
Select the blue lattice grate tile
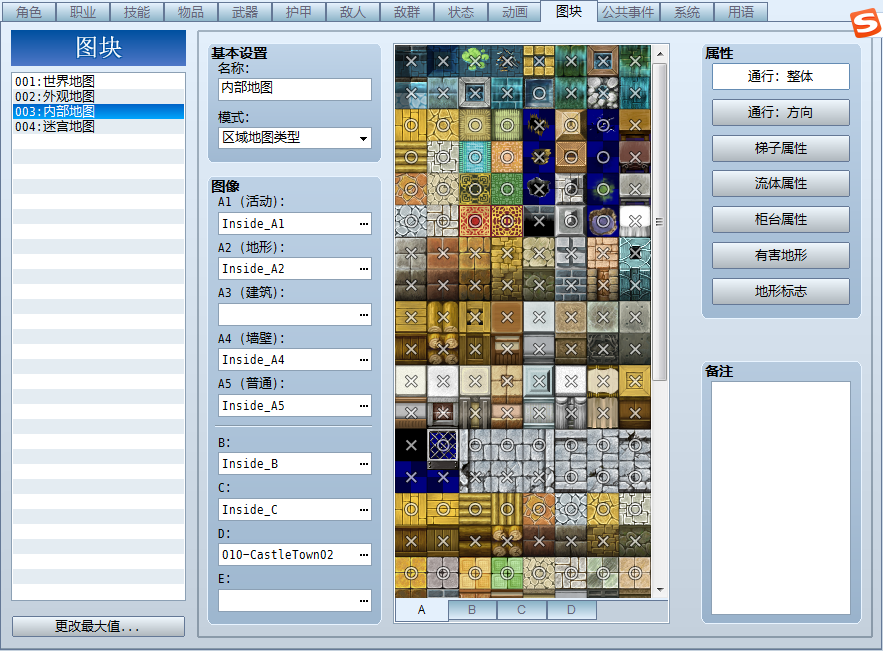tap(443, 445)
